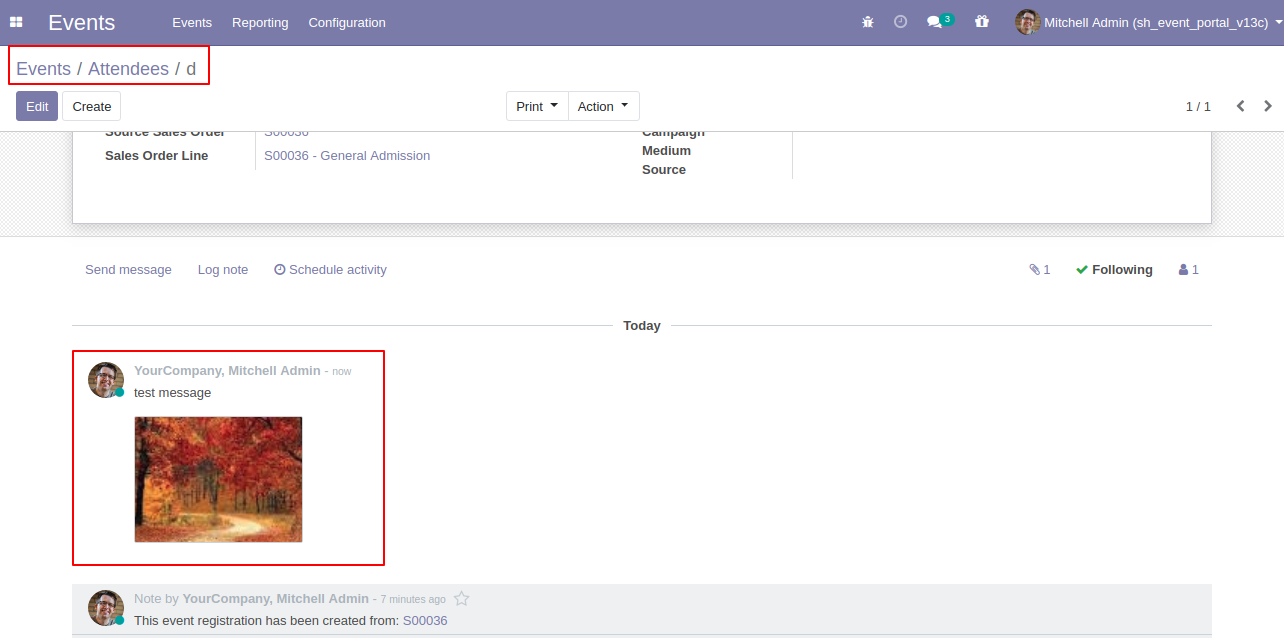Star the event registration note
Screen dimensions: 1284x638
(x=461, y=599)
